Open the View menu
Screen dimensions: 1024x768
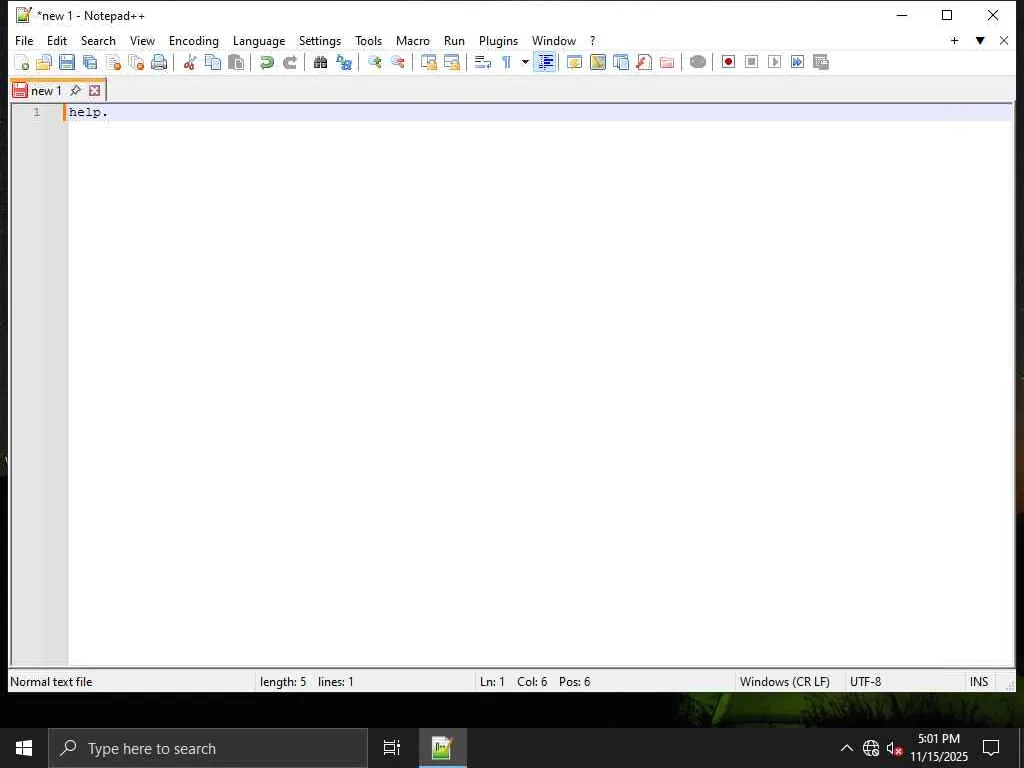tap(142, 40)
